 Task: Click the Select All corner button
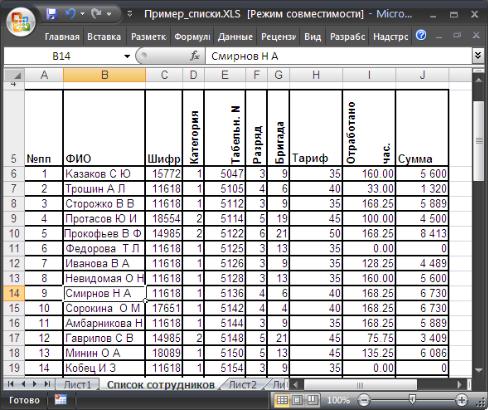(14, 75)
